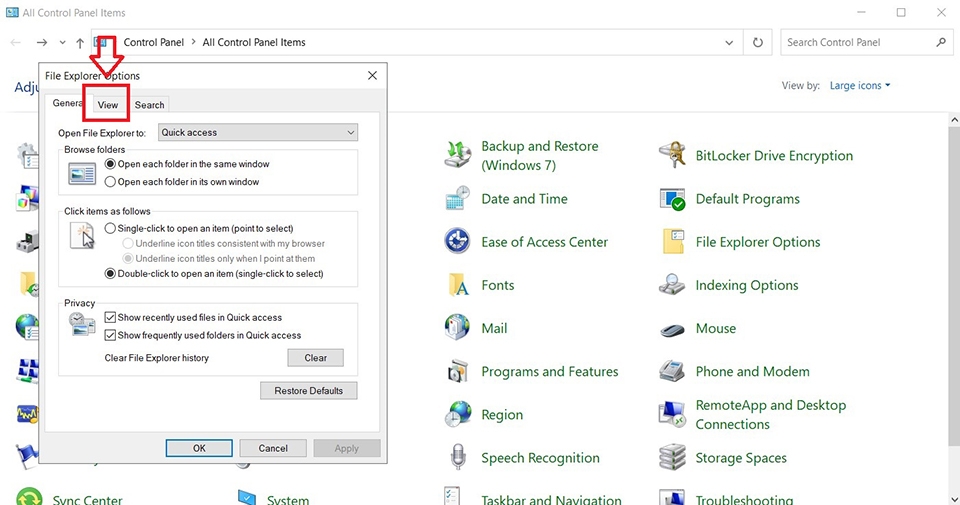Go forward with the arrow button
The image size is (960, 505).
[42, 42]
